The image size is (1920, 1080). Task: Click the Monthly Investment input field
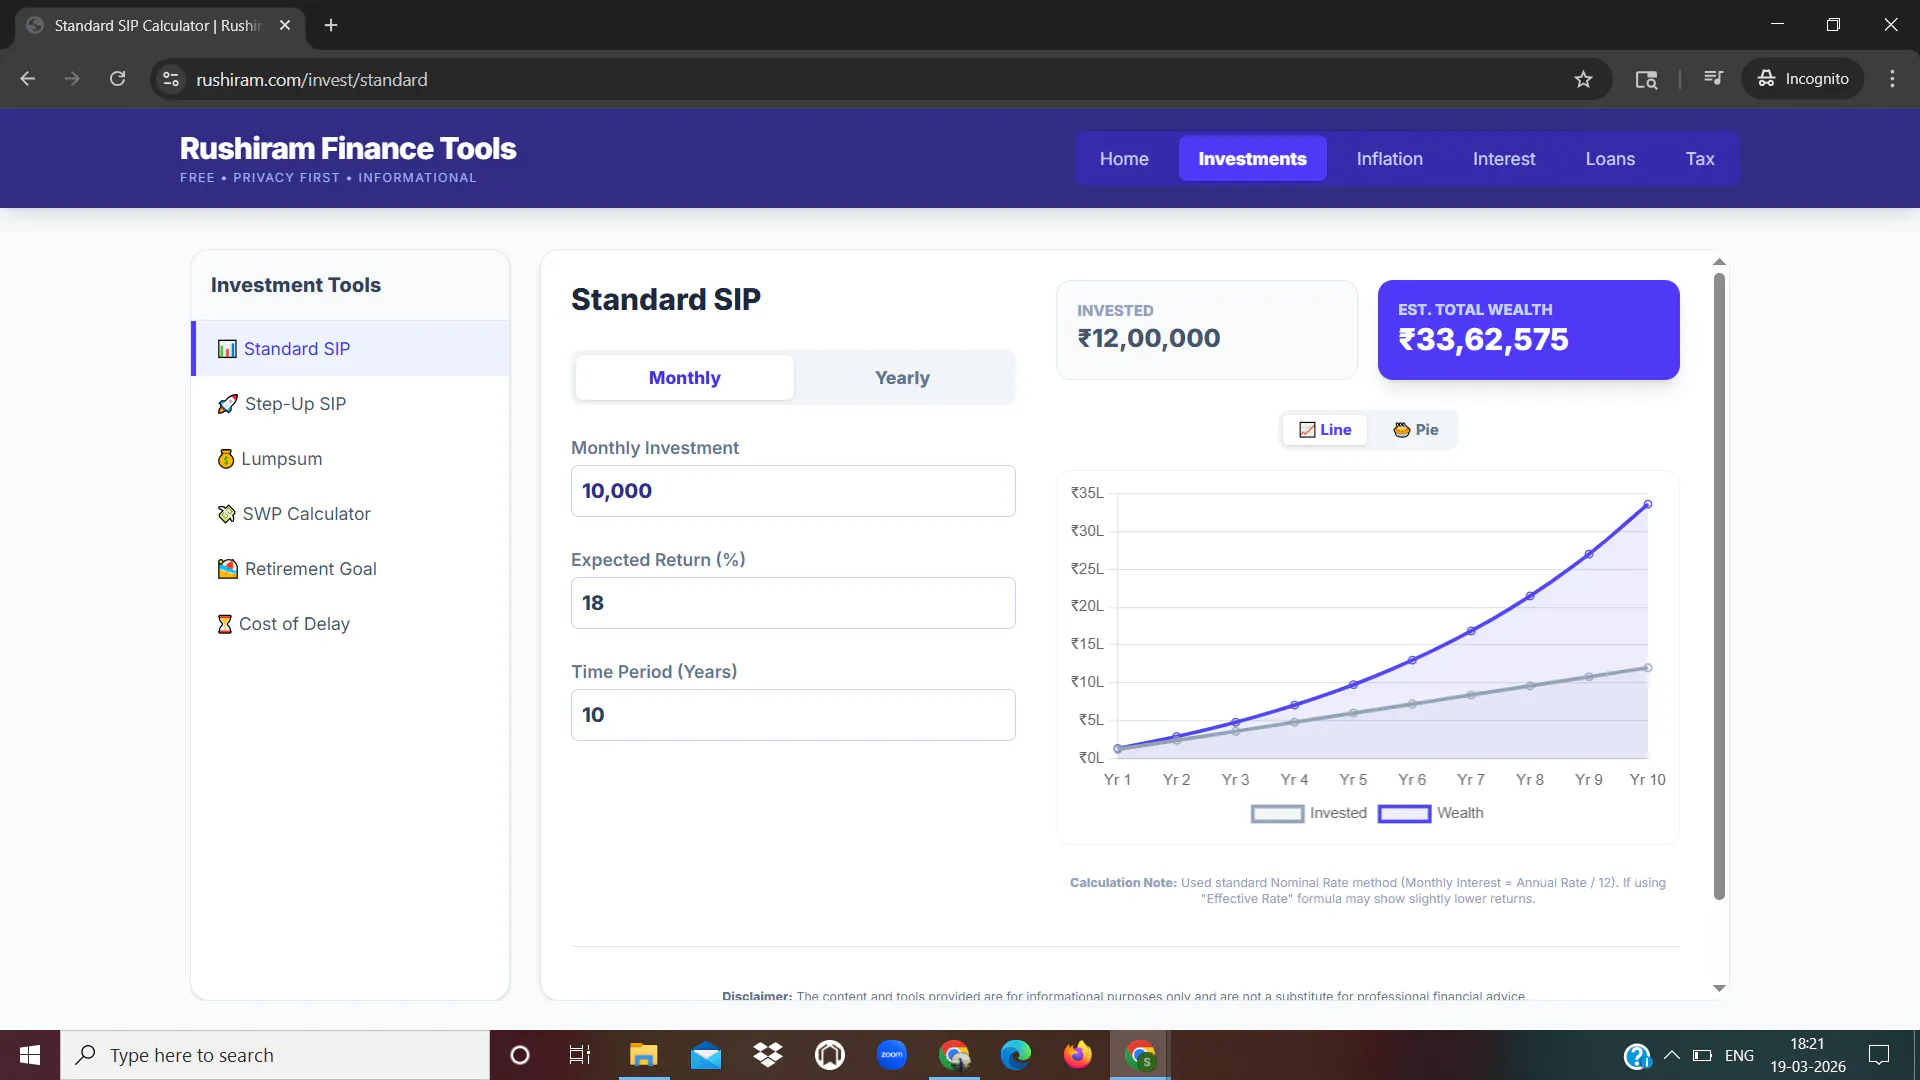click(x=793, y=491)
